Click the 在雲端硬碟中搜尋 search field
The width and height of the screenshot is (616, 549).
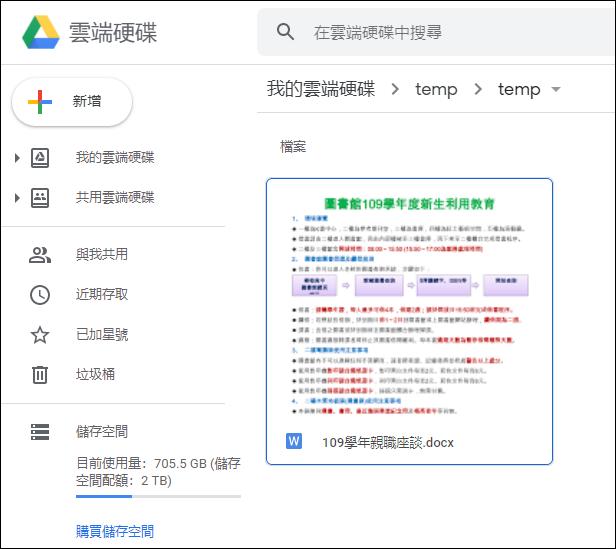click(x=436, y=32)
